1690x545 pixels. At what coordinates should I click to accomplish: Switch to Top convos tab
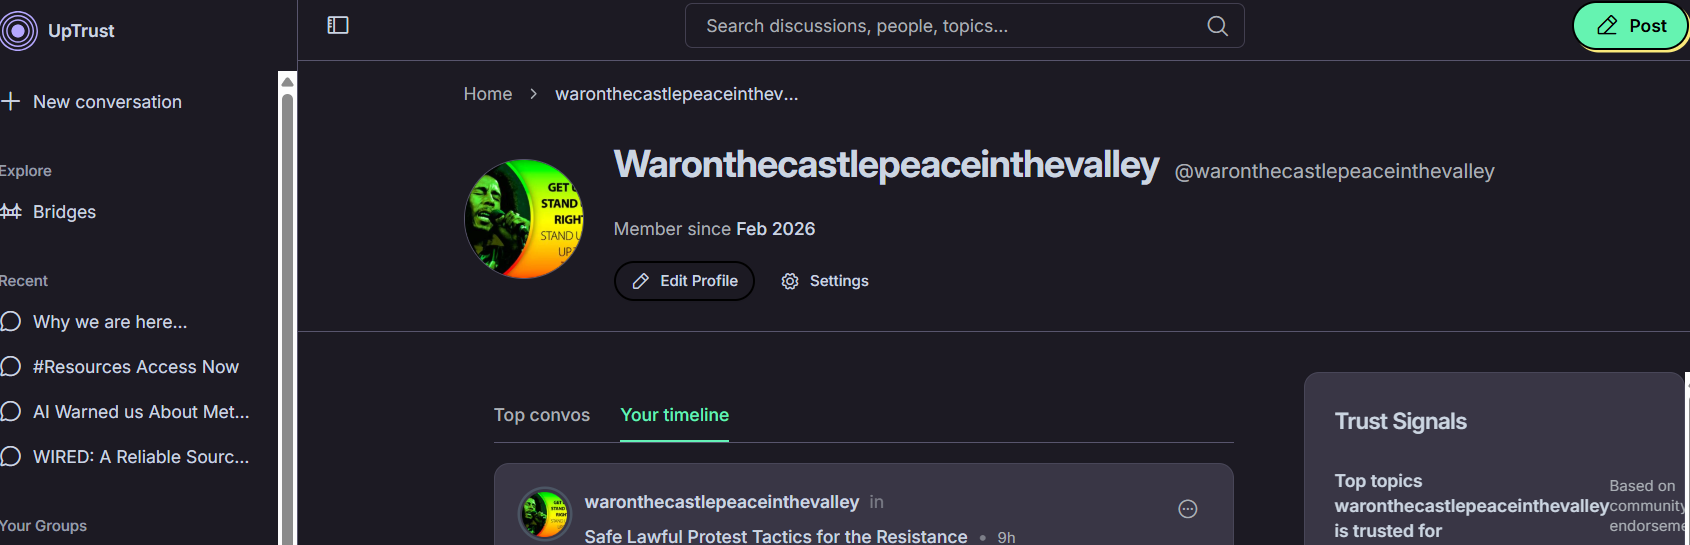pos(542,415)
